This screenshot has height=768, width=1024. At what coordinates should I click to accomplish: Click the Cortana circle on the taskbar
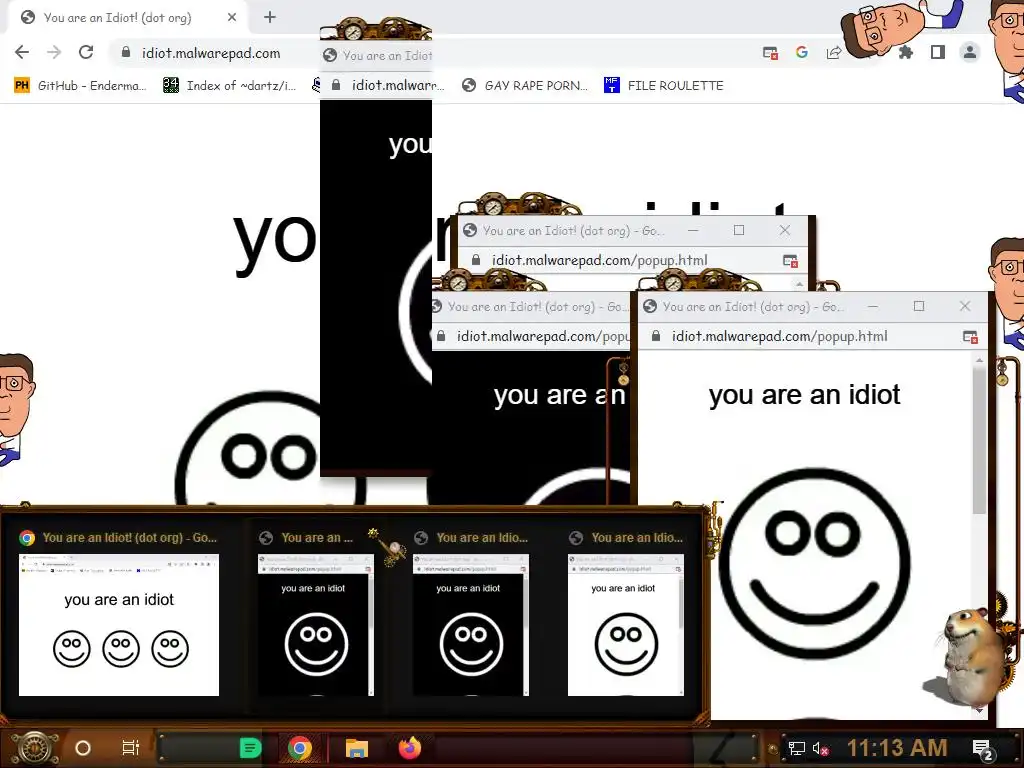83,748
